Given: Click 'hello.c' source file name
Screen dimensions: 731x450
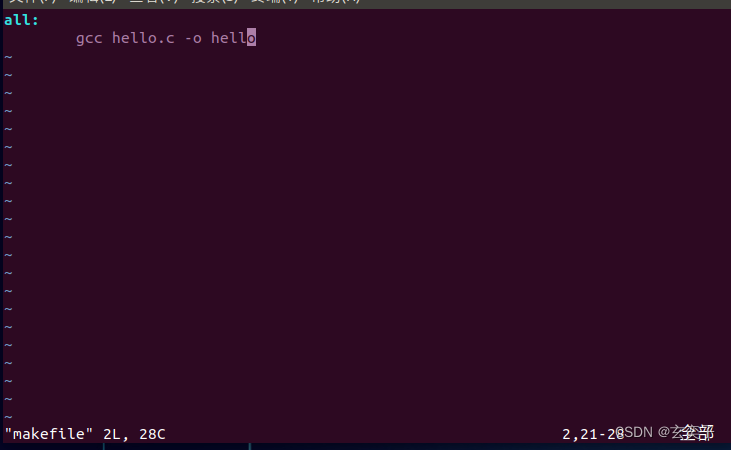Looking at the screenshot, I should (x=143, y=38).
